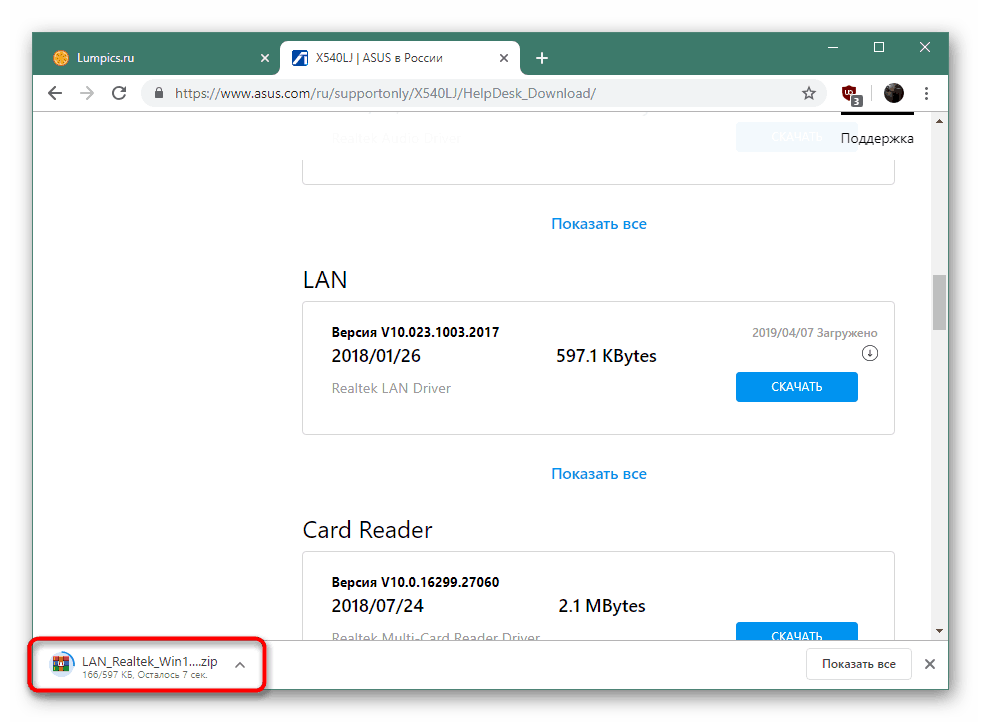Image resolution: width=981 pixels, height=722 pixels.
Task: Open the LAN_Realtek zip download item
Action: [x=149, y=664]
